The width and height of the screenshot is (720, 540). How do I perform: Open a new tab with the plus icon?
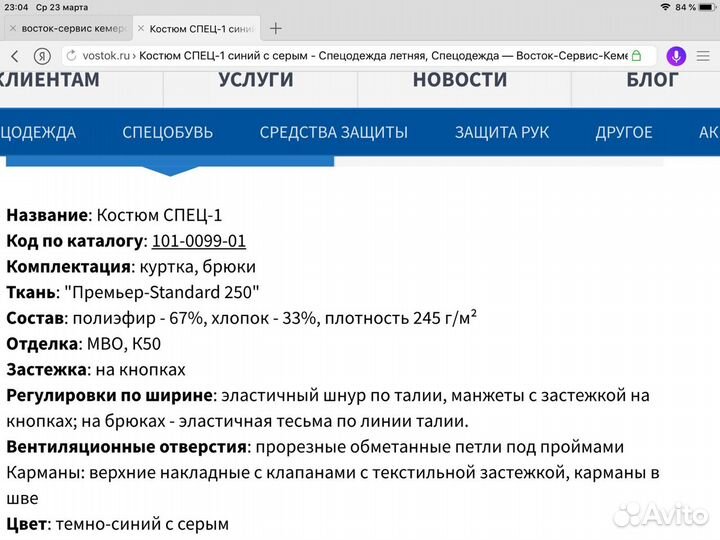[276, 29]
